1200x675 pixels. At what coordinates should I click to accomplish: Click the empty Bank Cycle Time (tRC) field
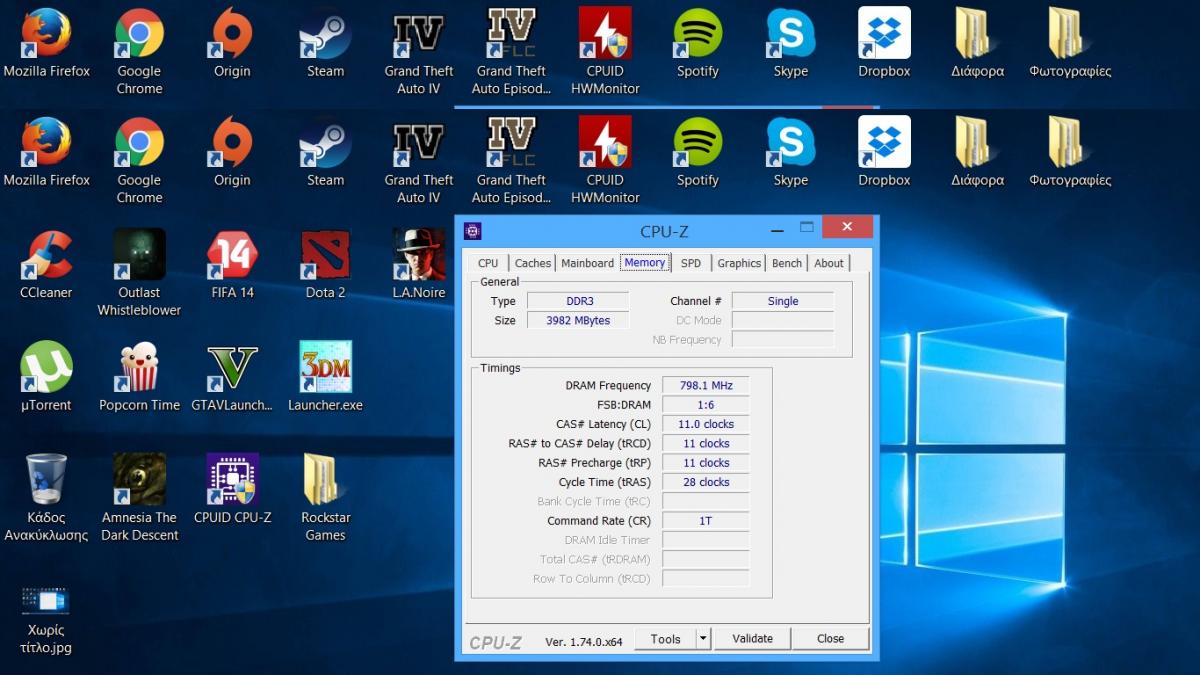[x=705, y=501]
